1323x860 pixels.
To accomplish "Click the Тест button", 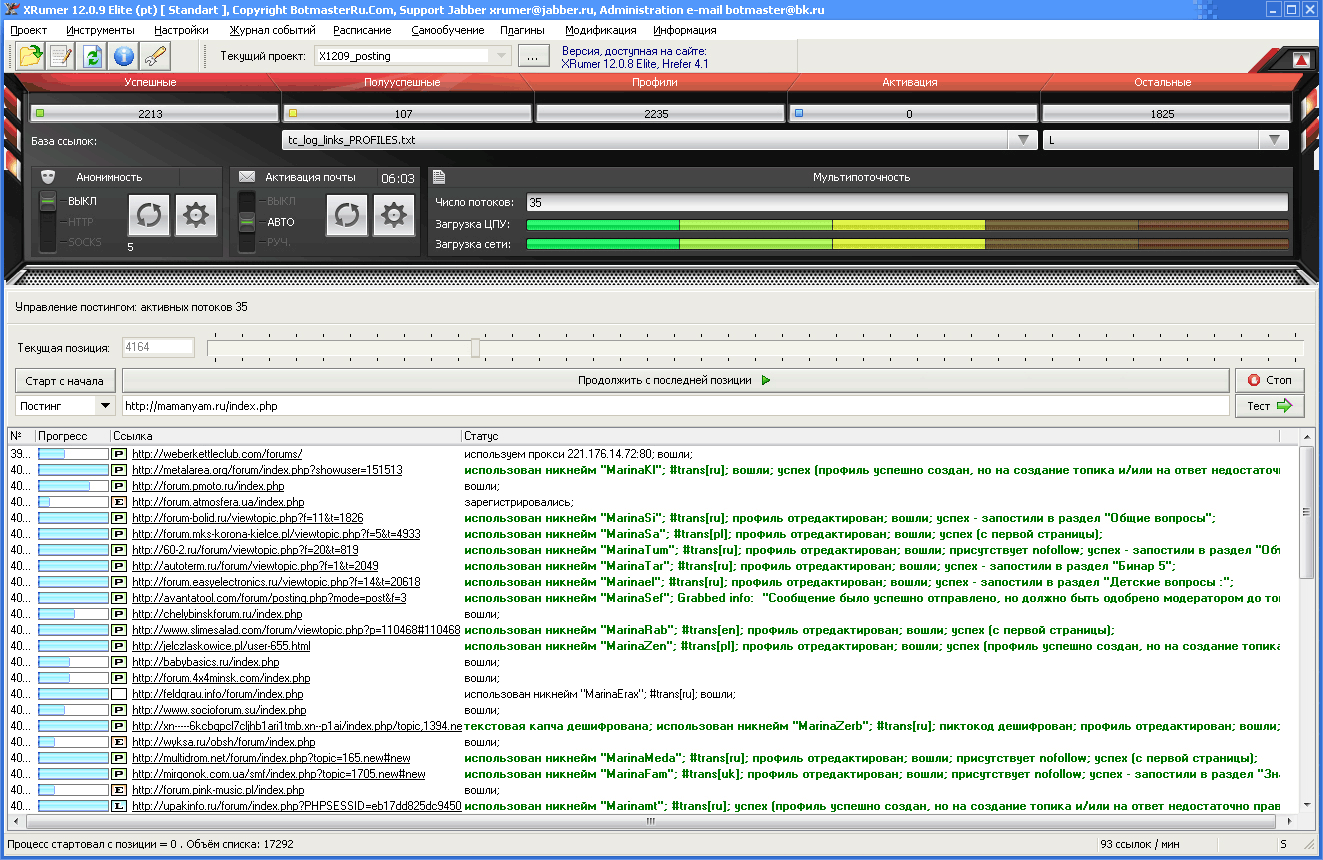I will (x=1270, y=406).
